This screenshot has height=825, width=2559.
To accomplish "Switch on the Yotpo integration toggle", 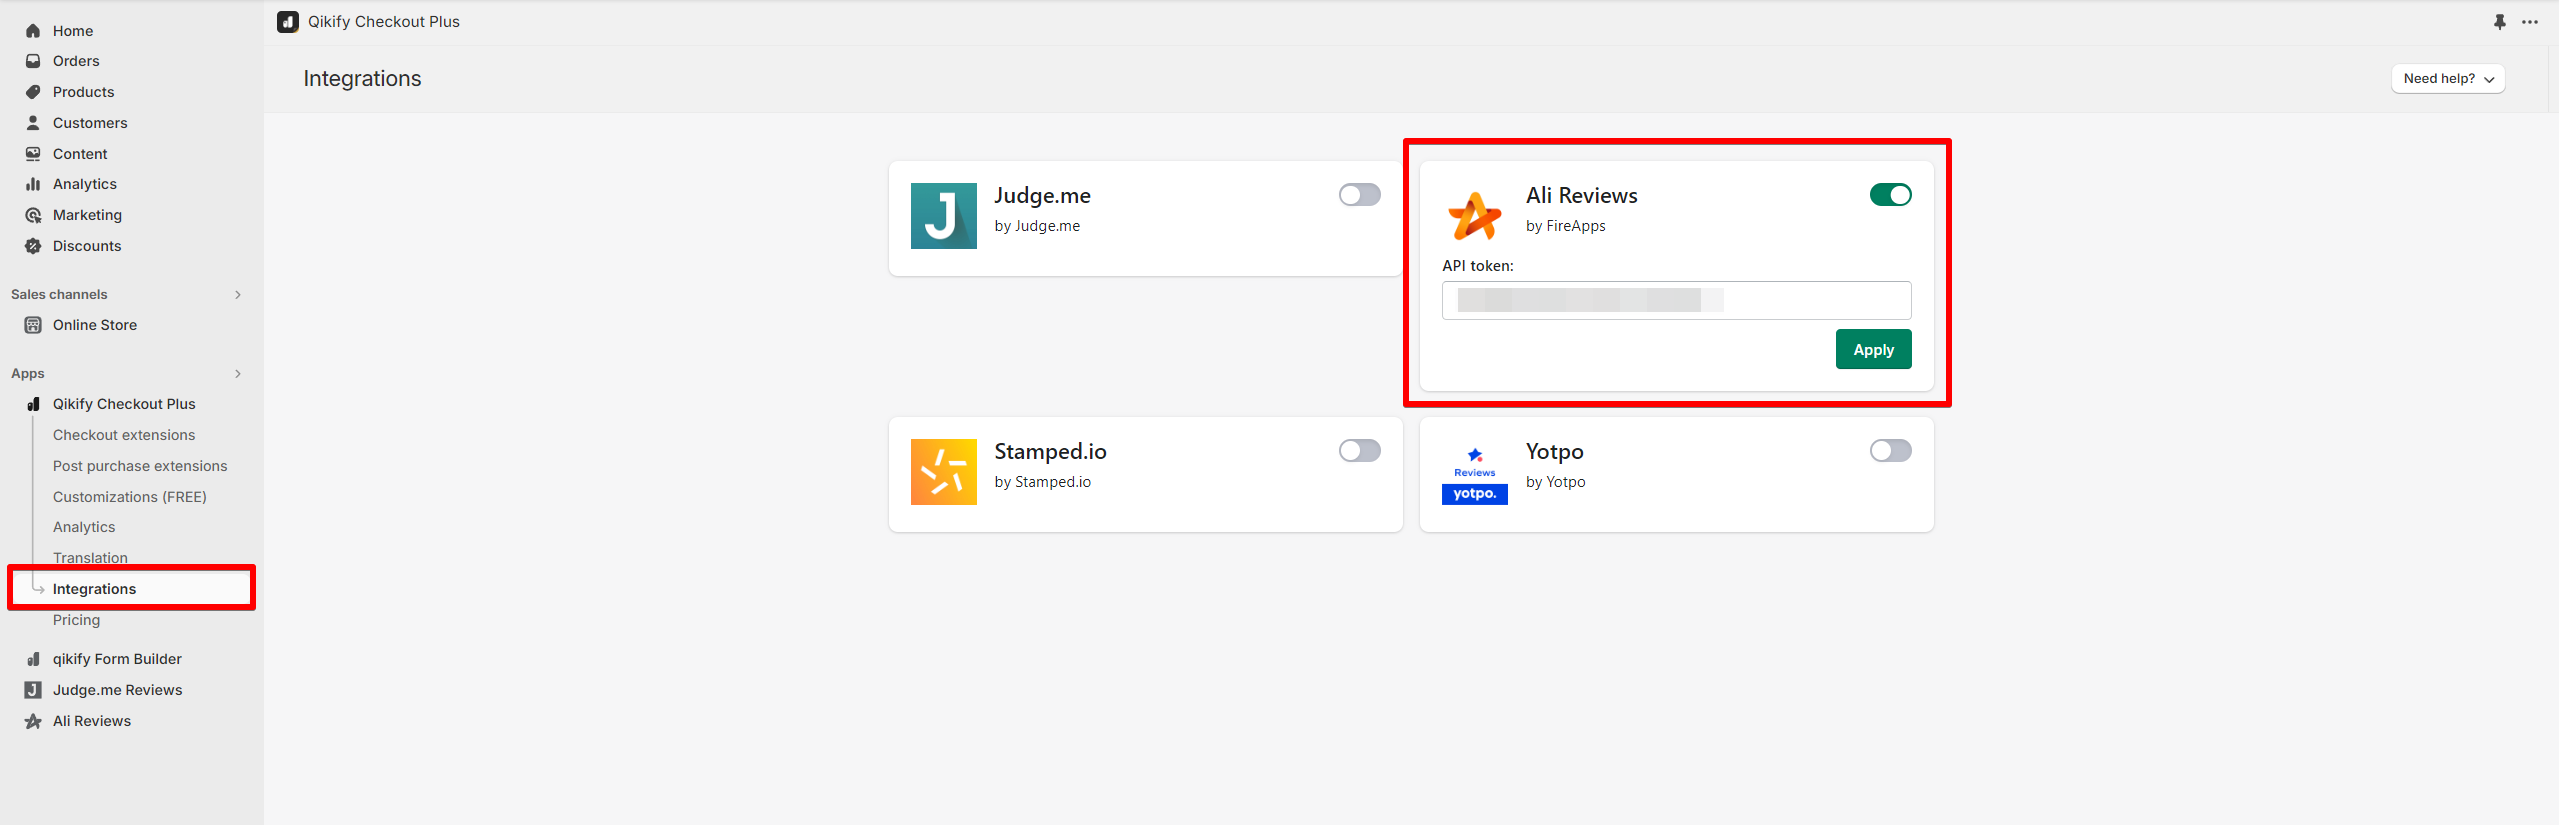I will pos(1891,451).
